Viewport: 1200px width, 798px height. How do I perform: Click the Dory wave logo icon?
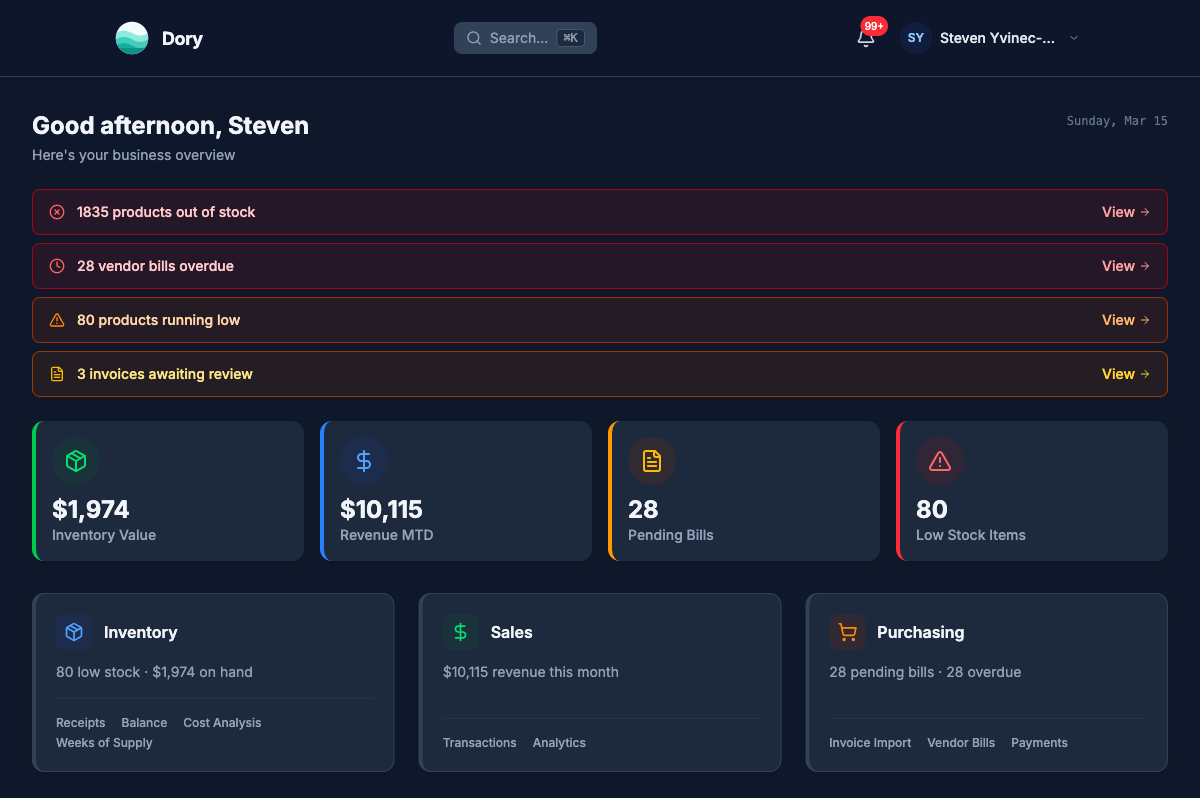[x=132, y=38]
